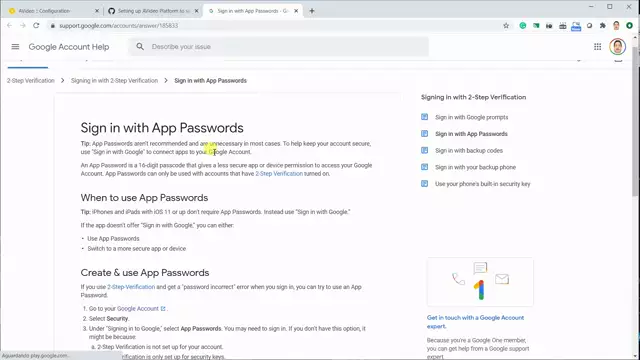Click the blue highlighted extension icon

pyautogui.click(x=576, y=26)
